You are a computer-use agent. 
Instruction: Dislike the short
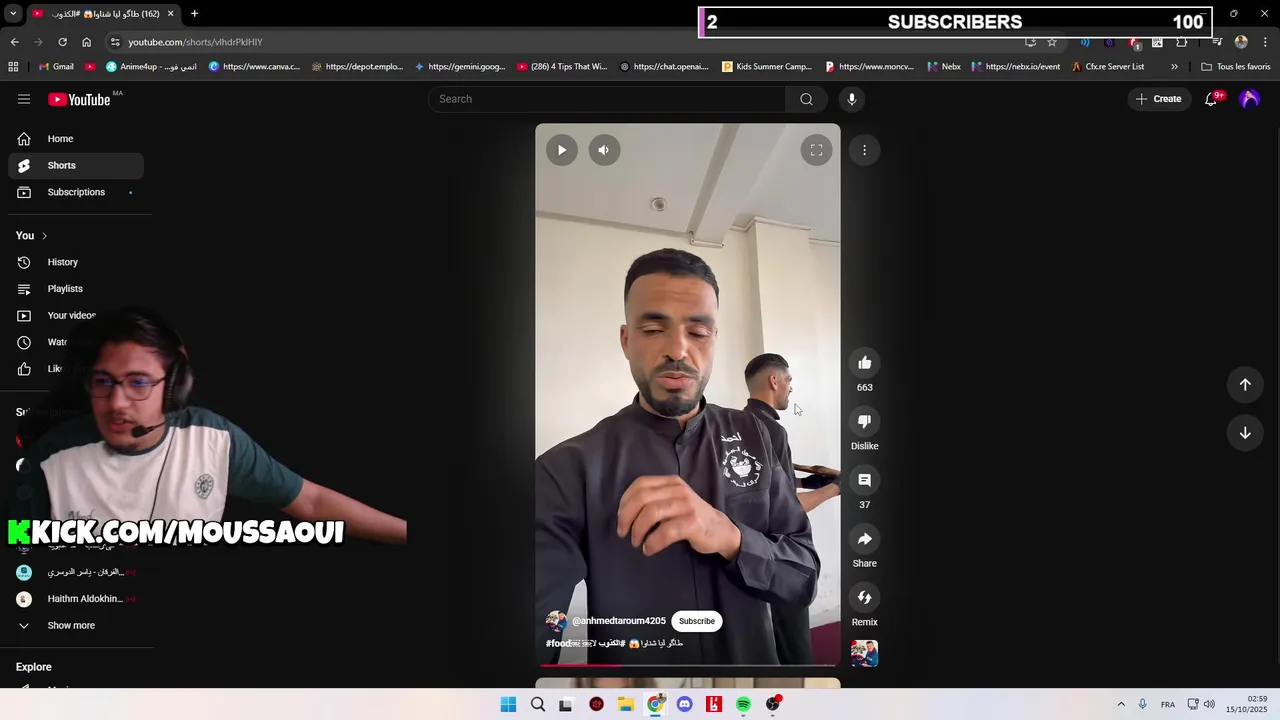(x=865, y=422)
